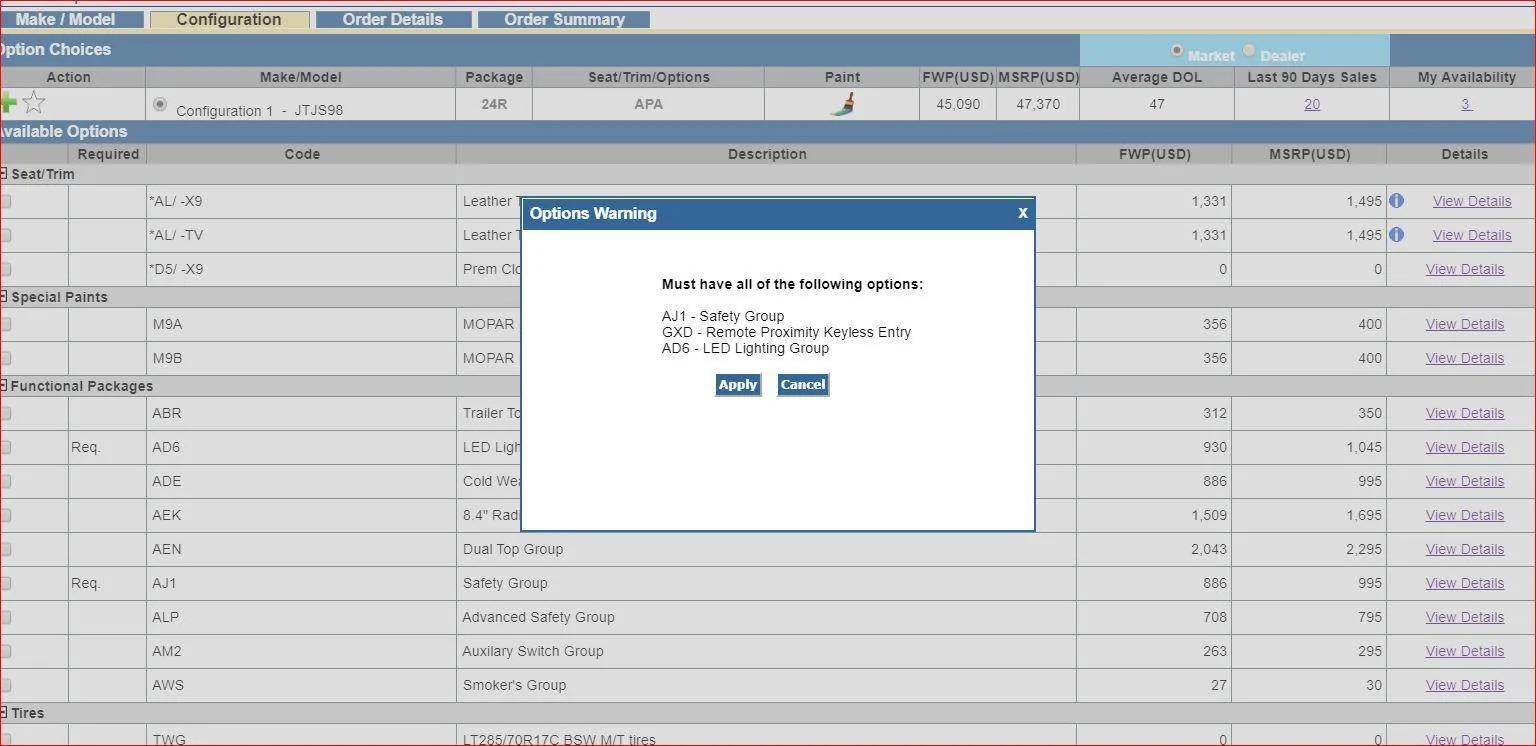Switch to the Make / Model tab
Viewport: 1536px width, 746px height.
click(70, 19)
